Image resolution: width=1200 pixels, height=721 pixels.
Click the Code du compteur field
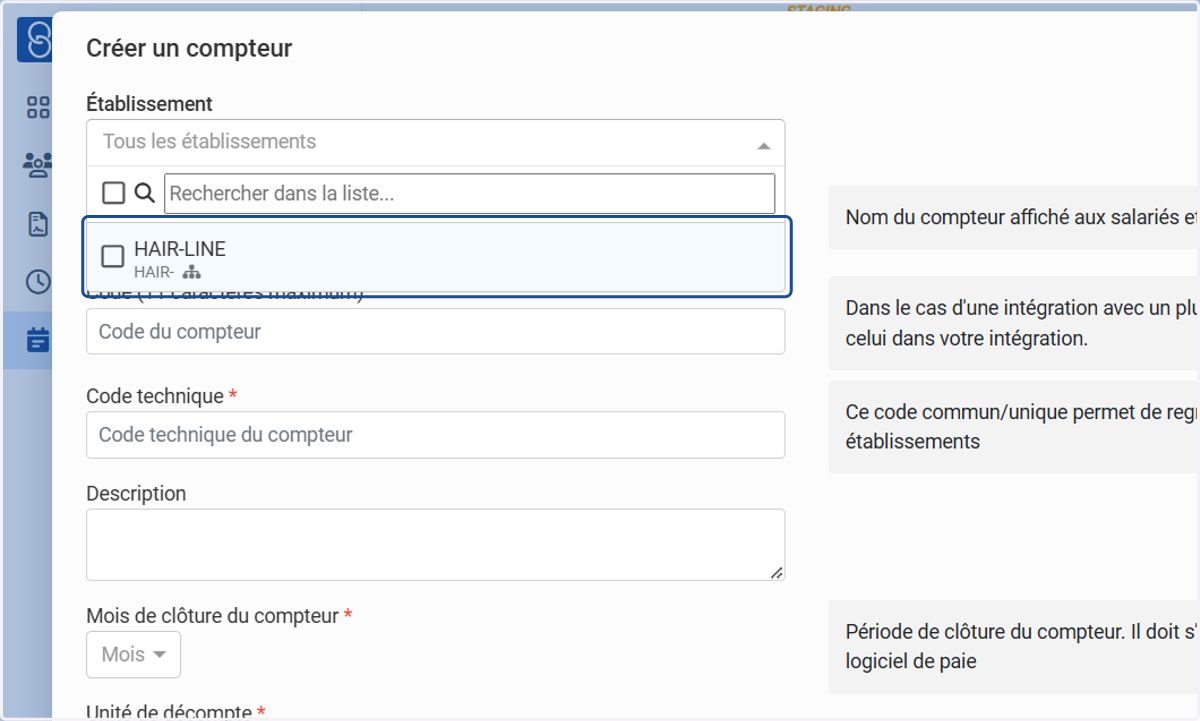pos(436,331)
